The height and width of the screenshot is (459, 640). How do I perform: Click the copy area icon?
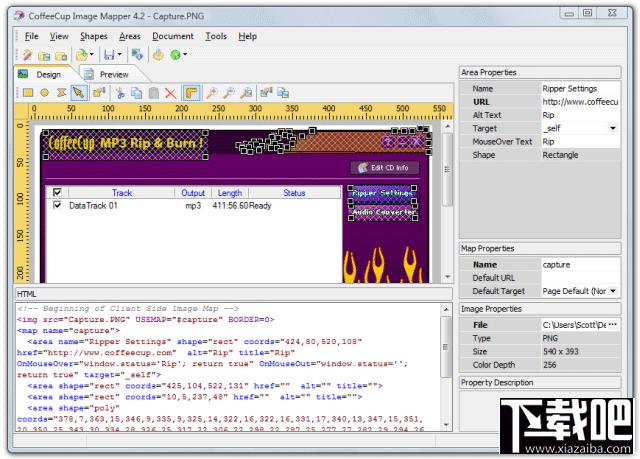(136, 93)
